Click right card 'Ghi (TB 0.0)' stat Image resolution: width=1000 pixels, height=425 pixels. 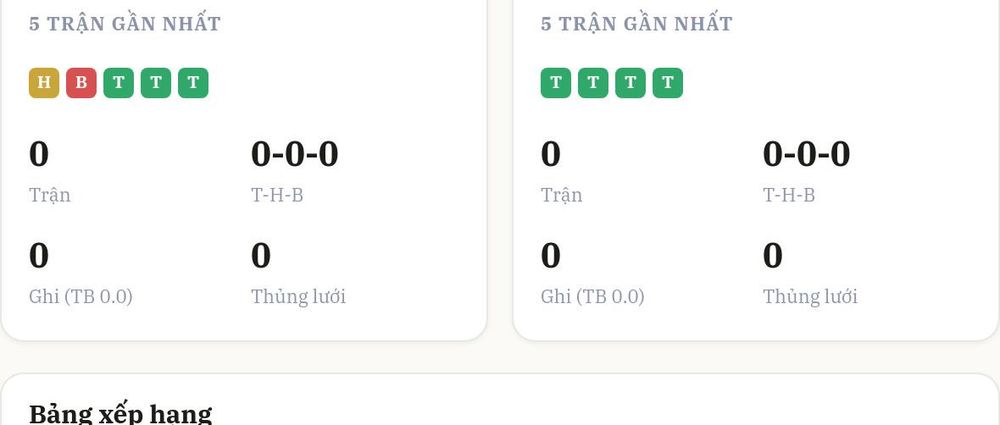[592, 274]
